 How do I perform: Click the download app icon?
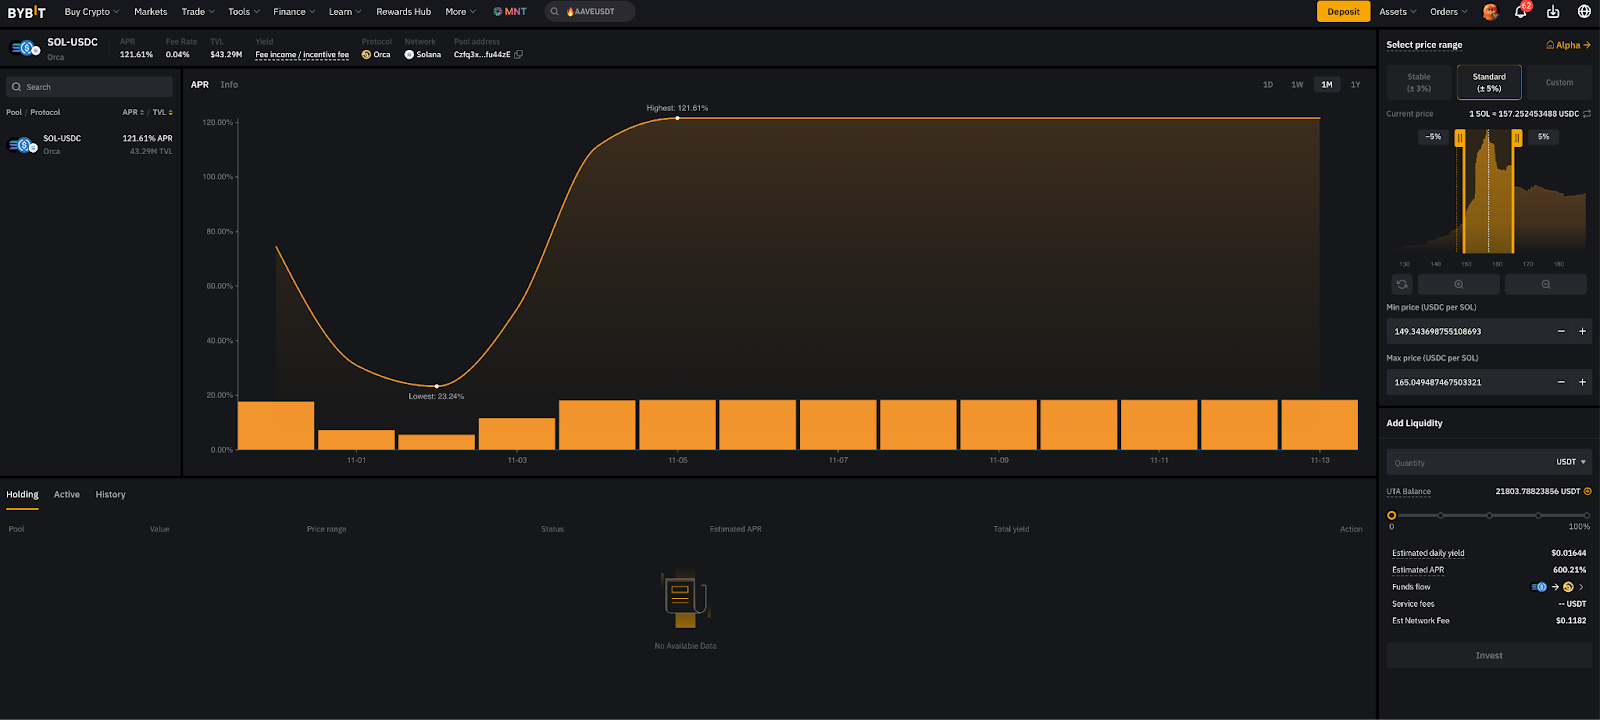point(1553,12)
